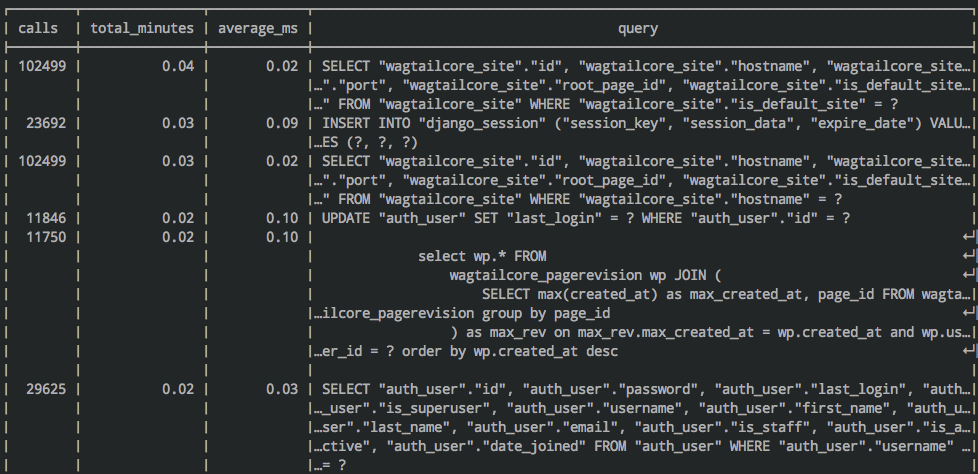Click the total_minutes column header
This screenshot has width=978, height=474.
pyautogui.click(x=142, y=29)
